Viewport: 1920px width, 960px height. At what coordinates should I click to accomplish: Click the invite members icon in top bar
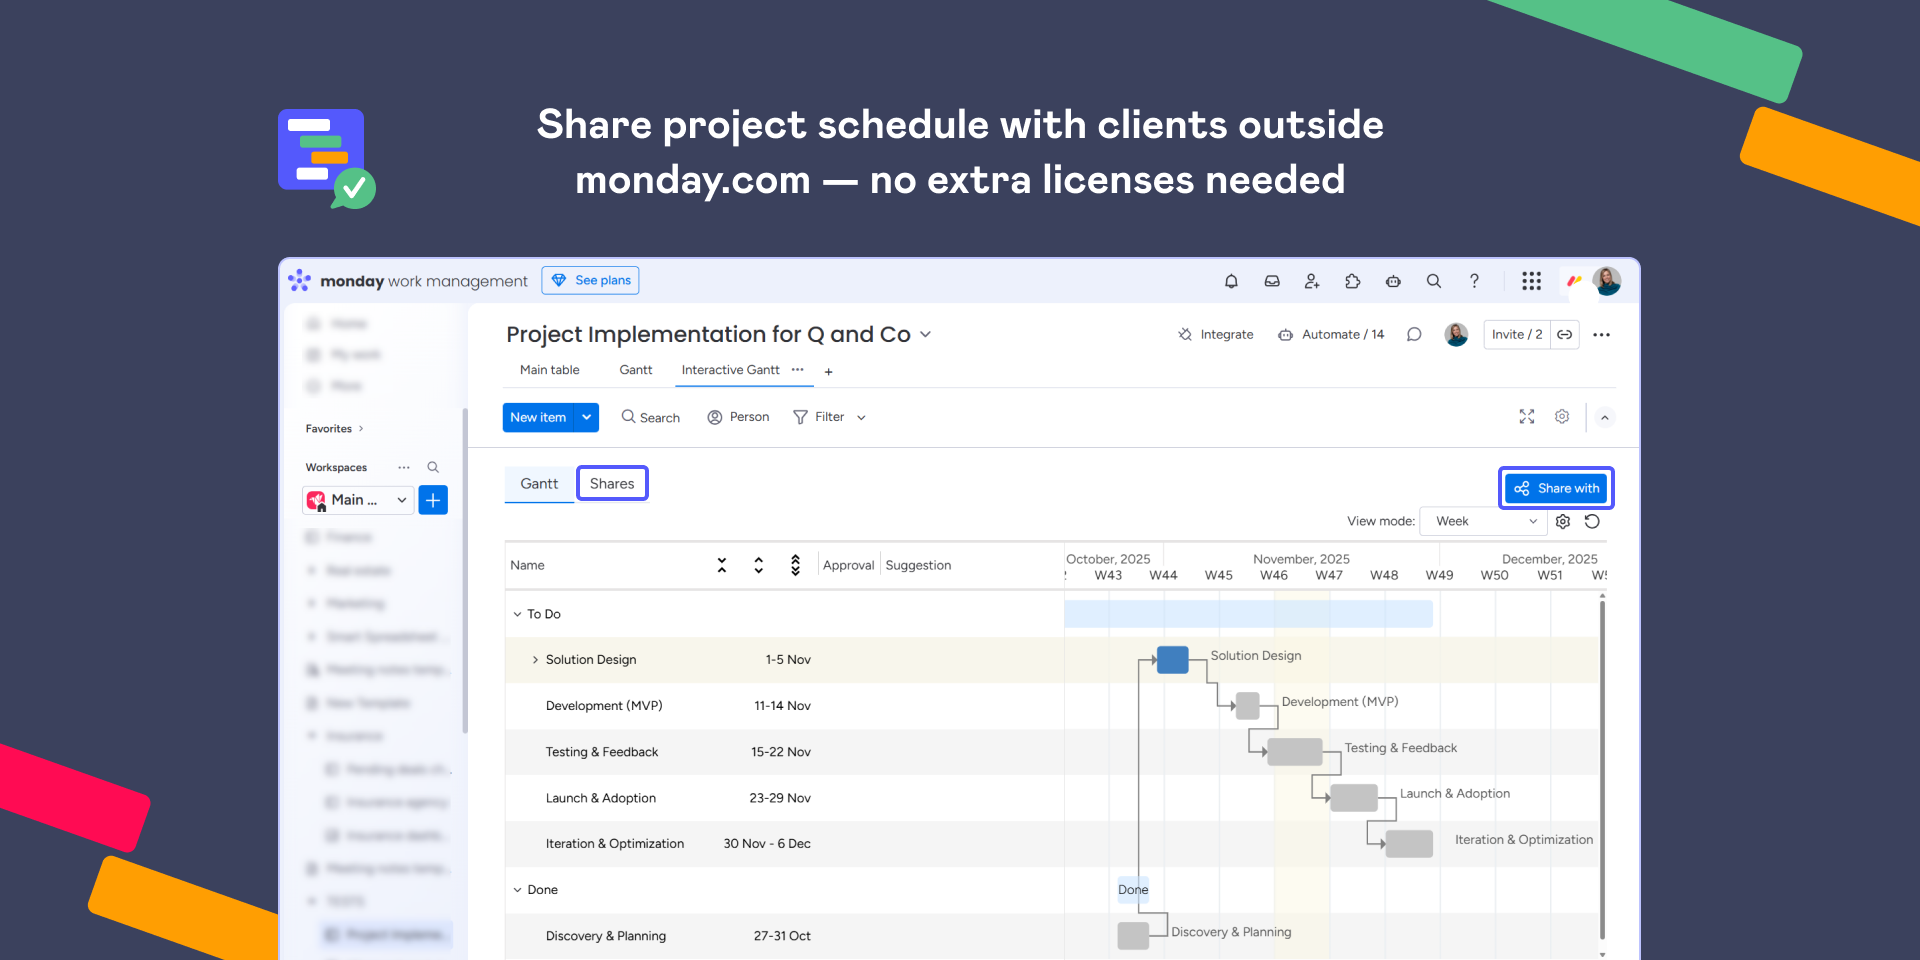tap(1312, 281)
